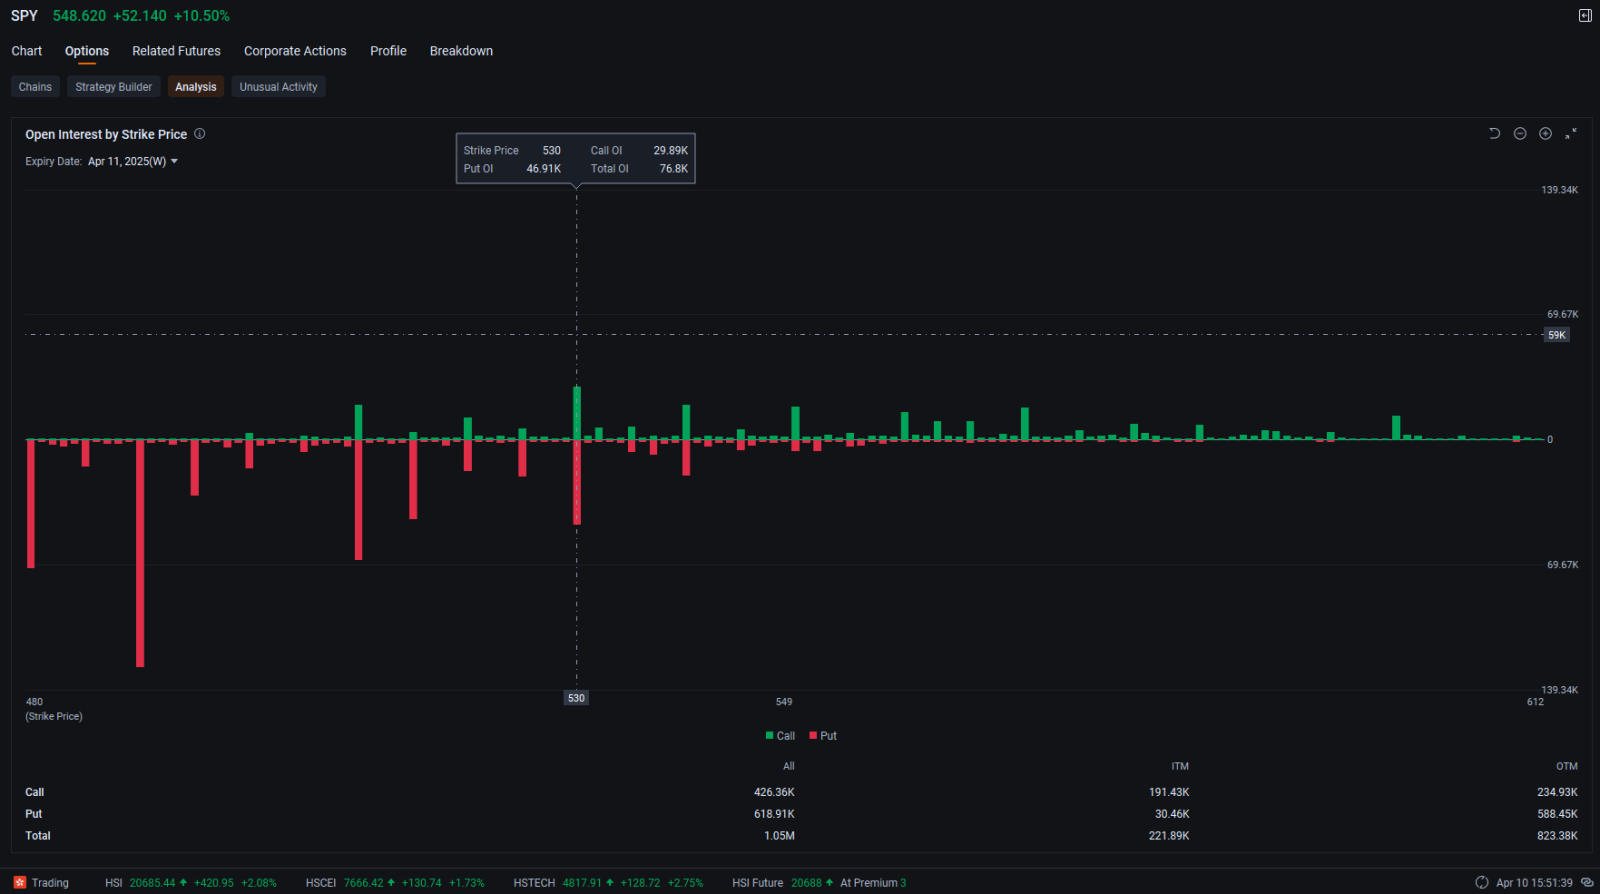Click the connection status icon bottom right
This screenshot has height=894, width=1600.
tap(1587, 882)
